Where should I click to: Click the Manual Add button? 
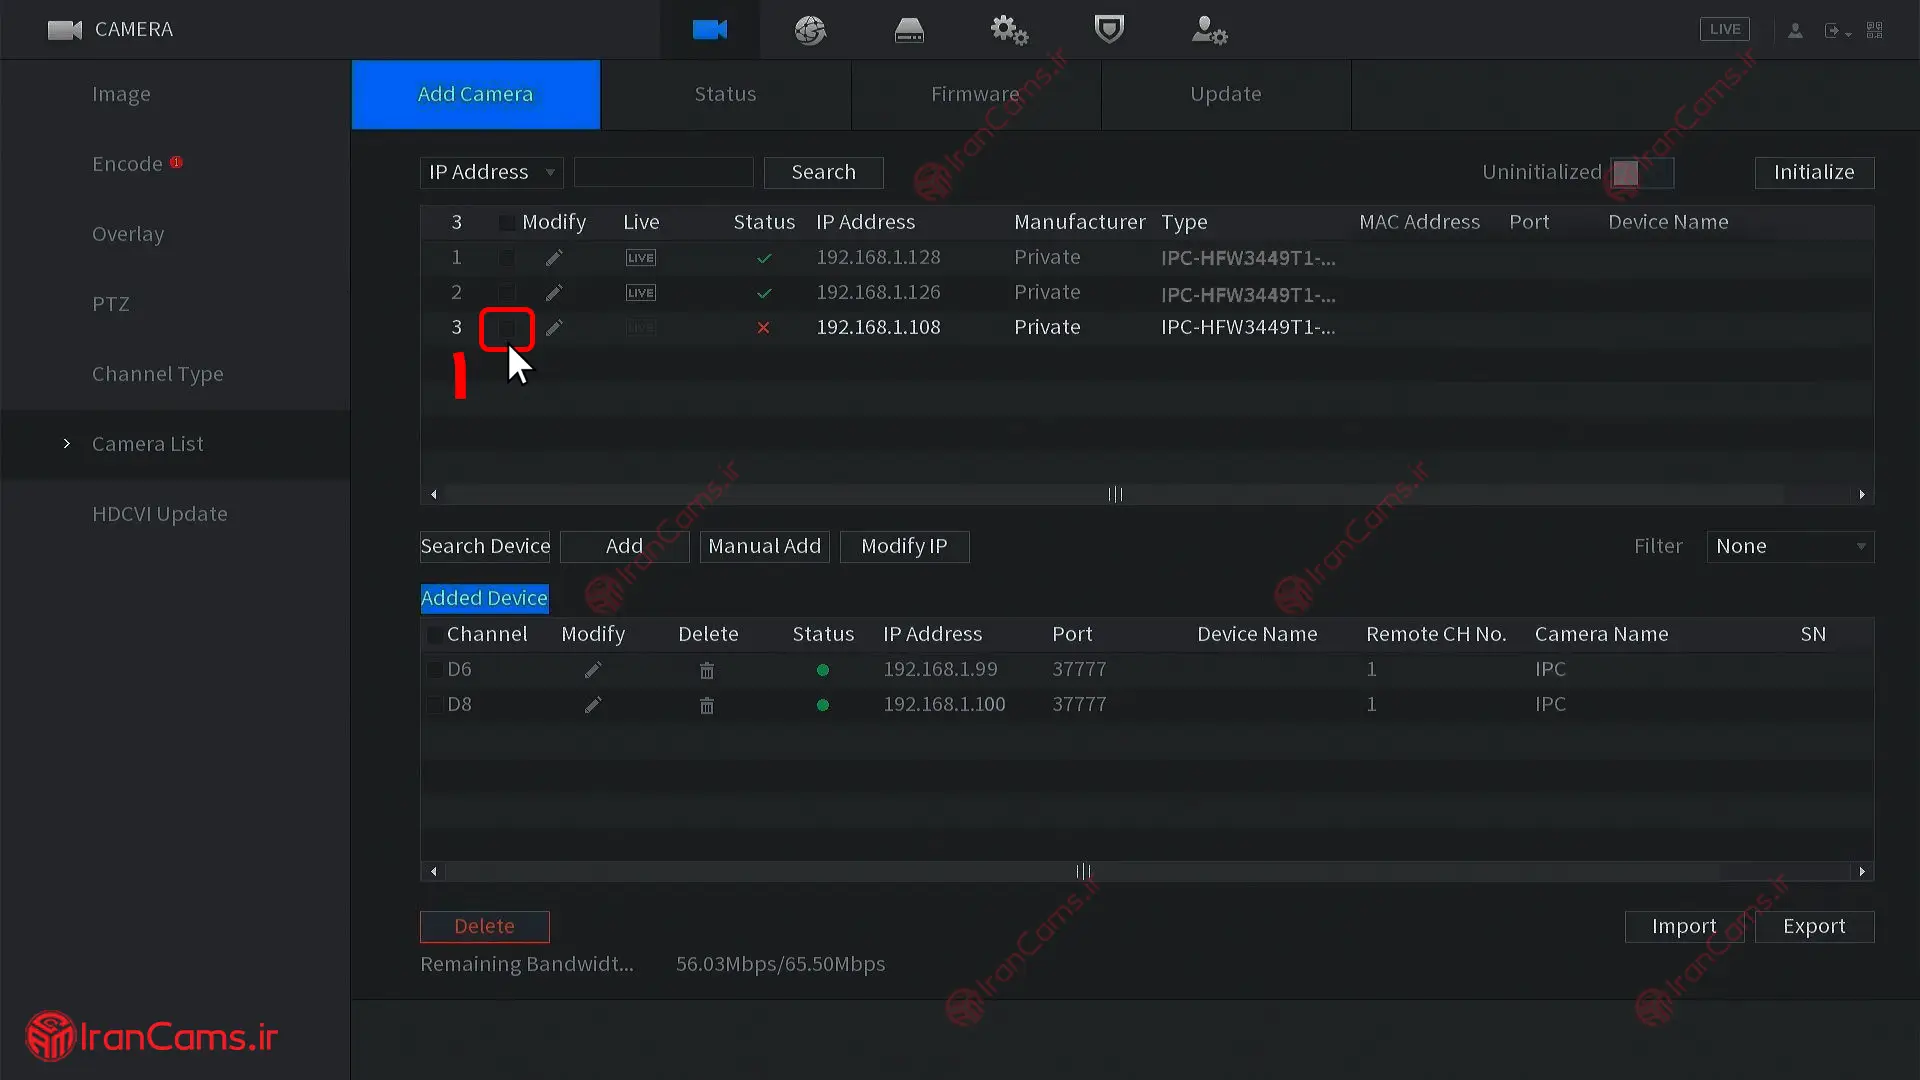click(765, 547)
